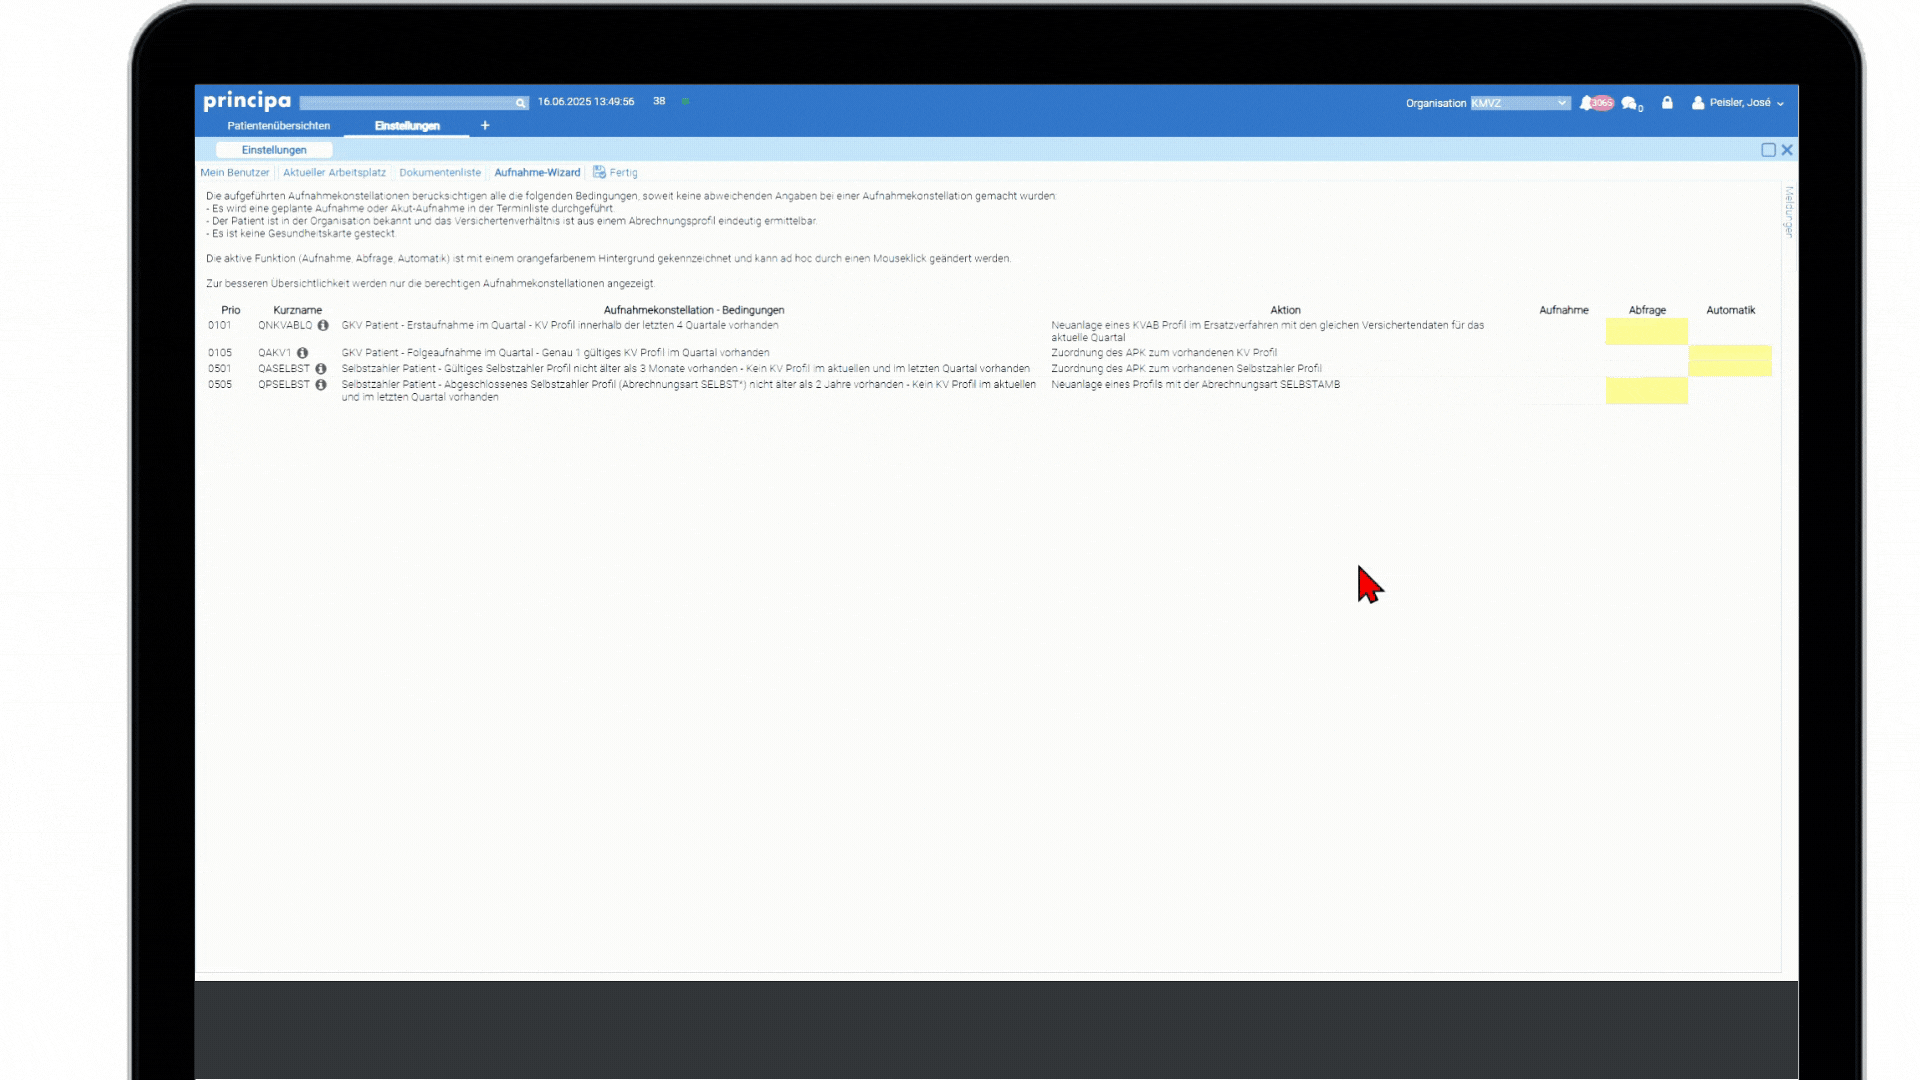Screen dimensions: 1920x1080
Task: Click priority value 0505
Action: click(x=220, y=385)
